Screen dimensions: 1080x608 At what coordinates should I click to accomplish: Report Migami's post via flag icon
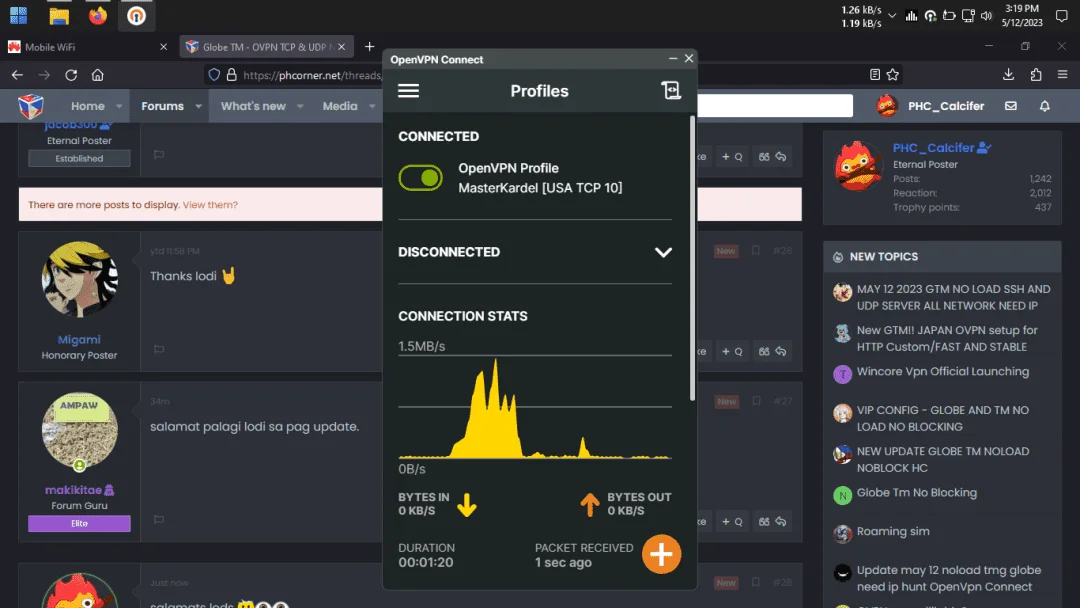click(x=159, y=350)
